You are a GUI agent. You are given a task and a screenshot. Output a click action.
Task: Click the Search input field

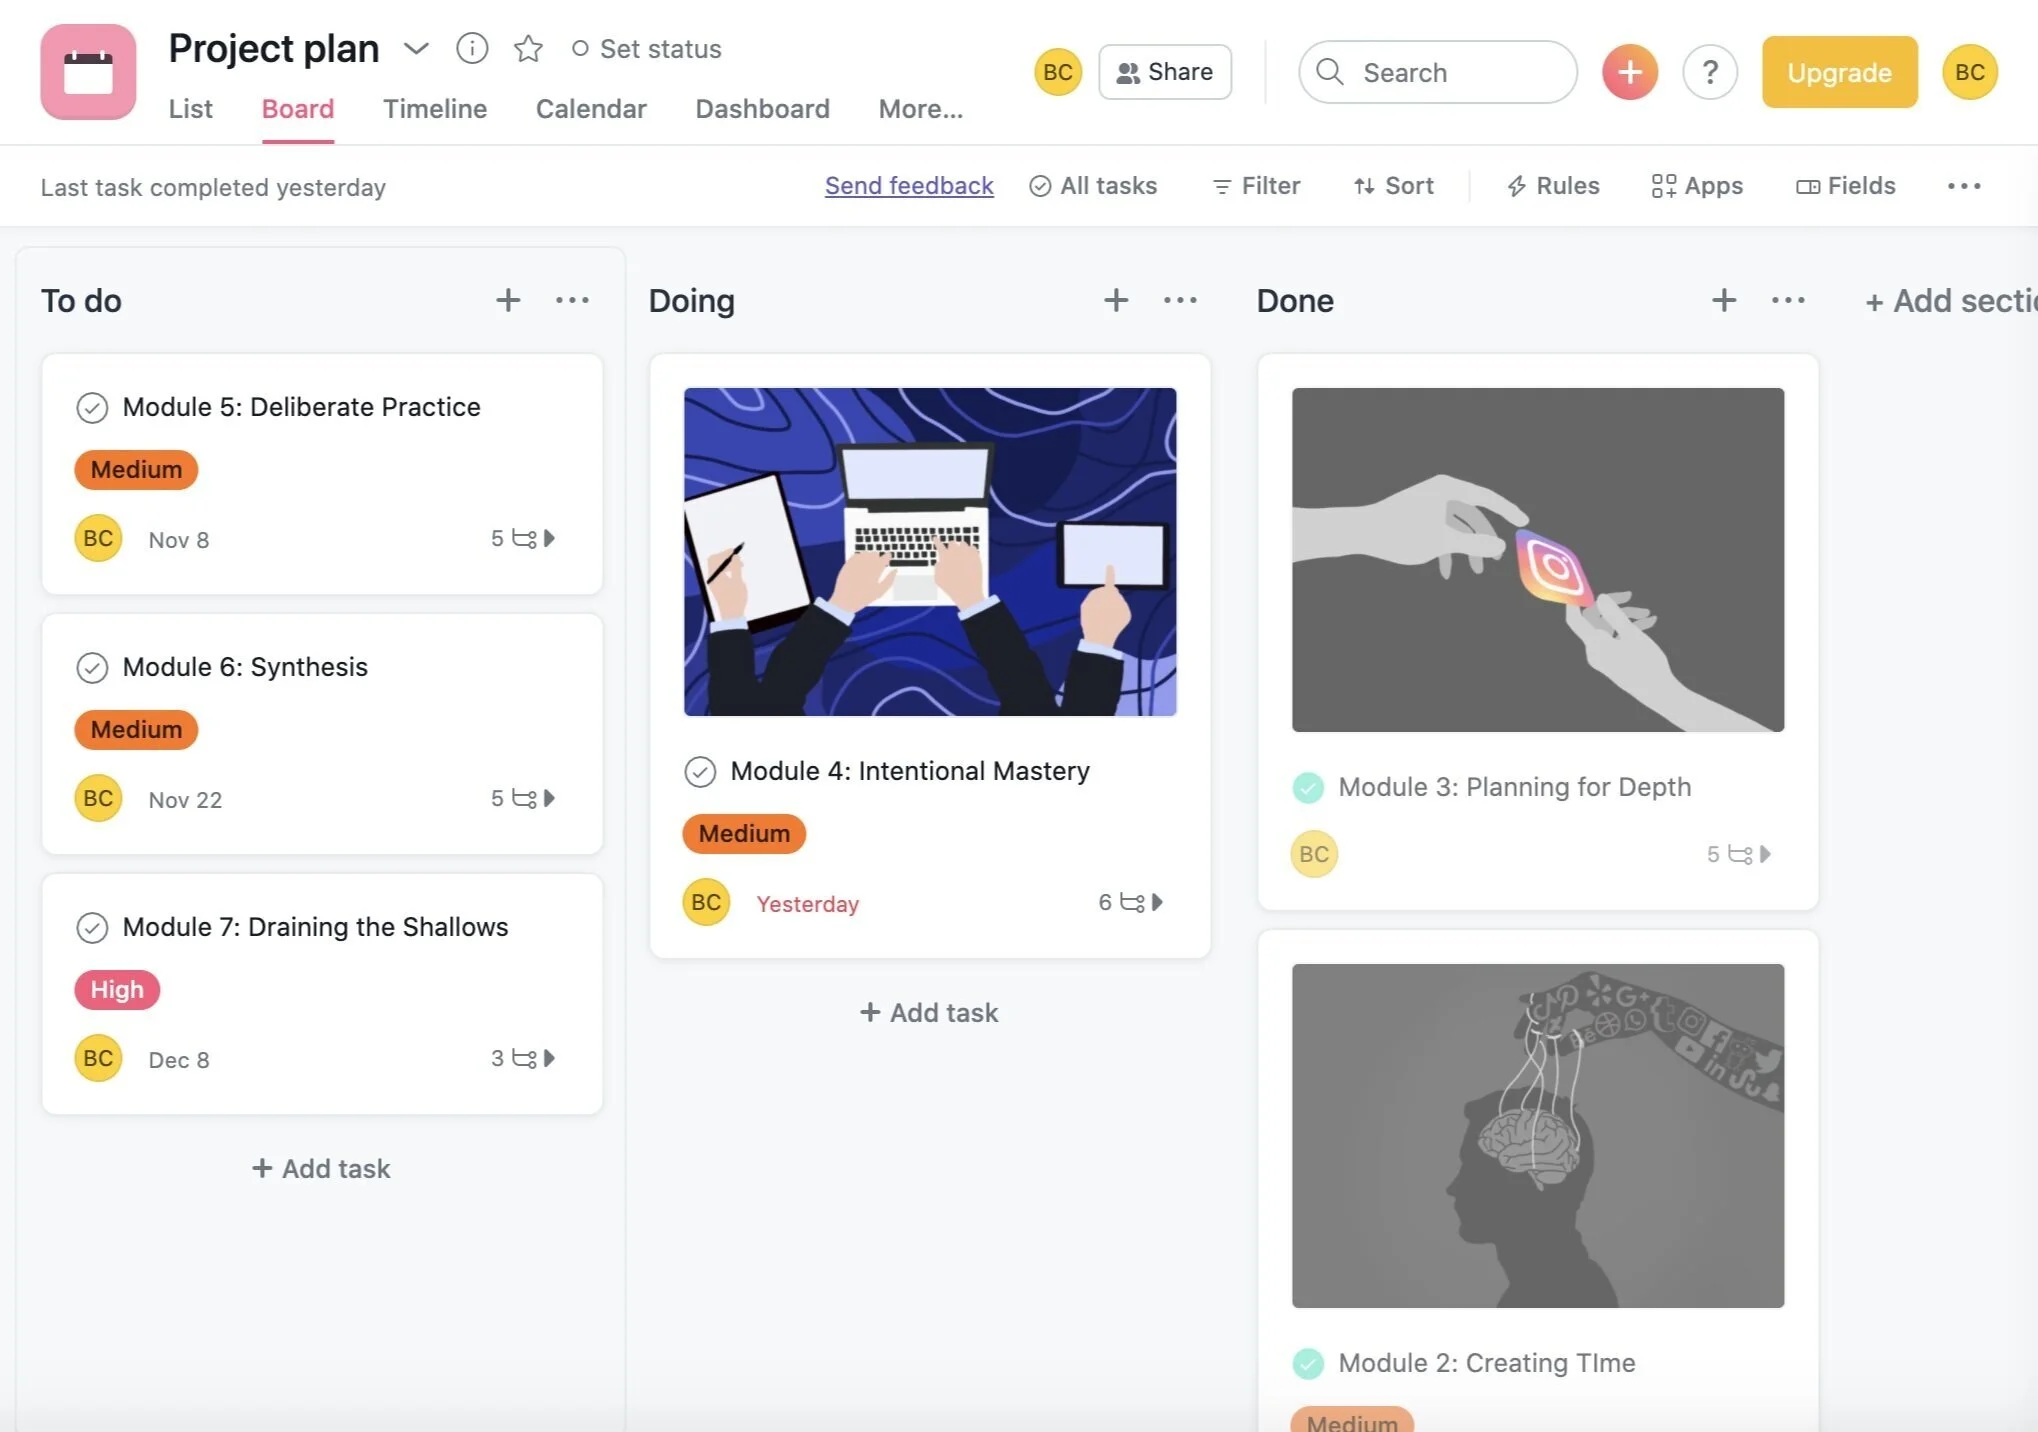pos(1438,72)
